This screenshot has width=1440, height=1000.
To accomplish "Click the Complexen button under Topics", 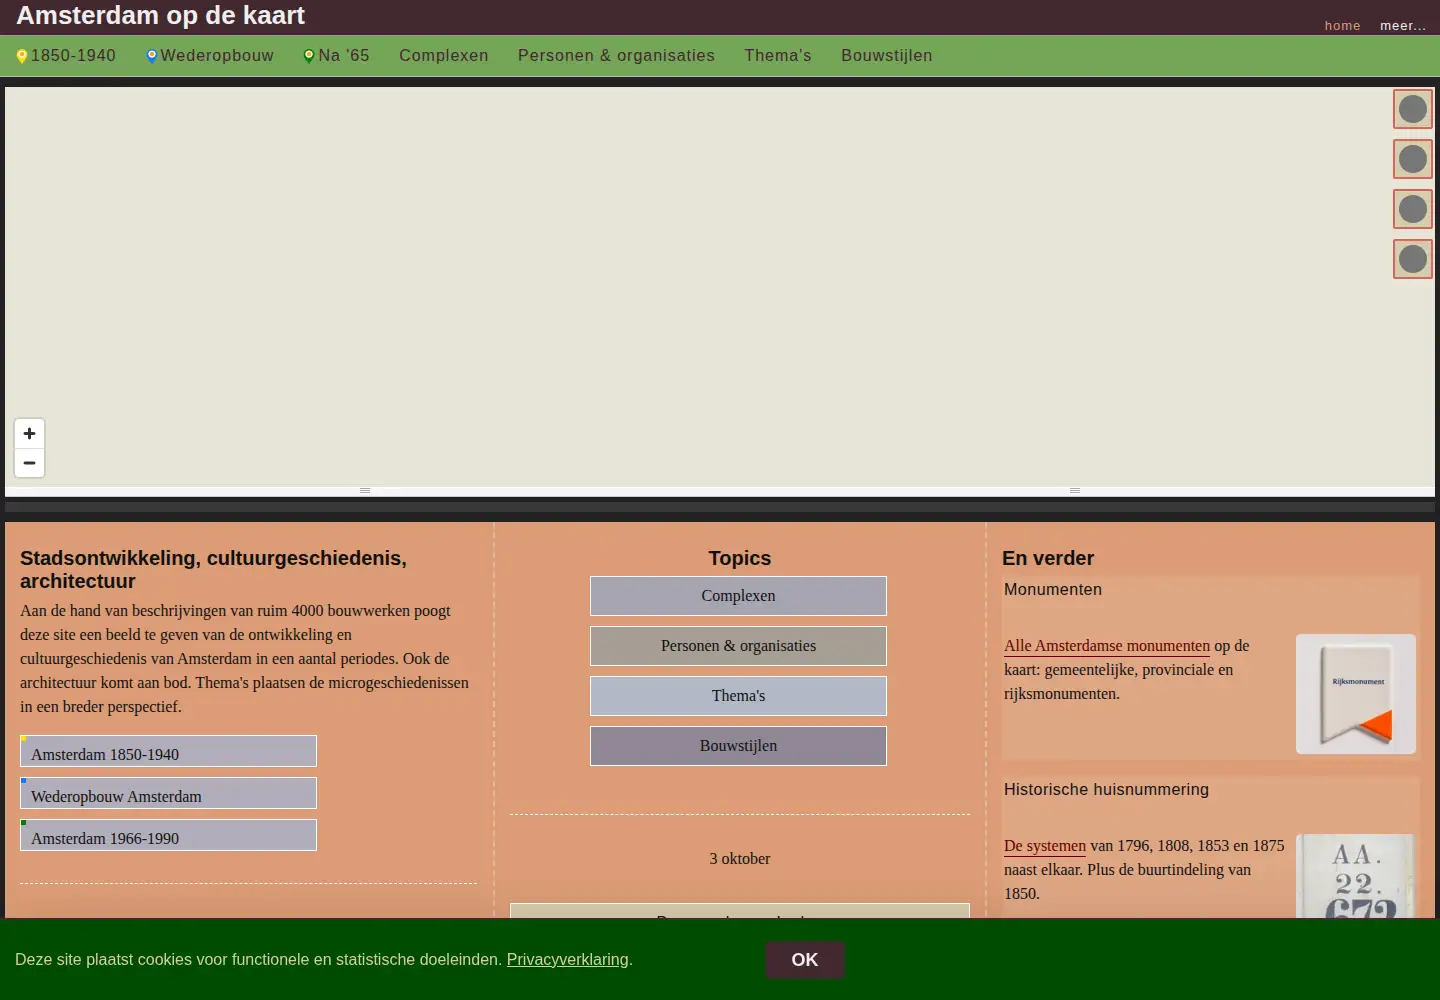I will 738,596.
